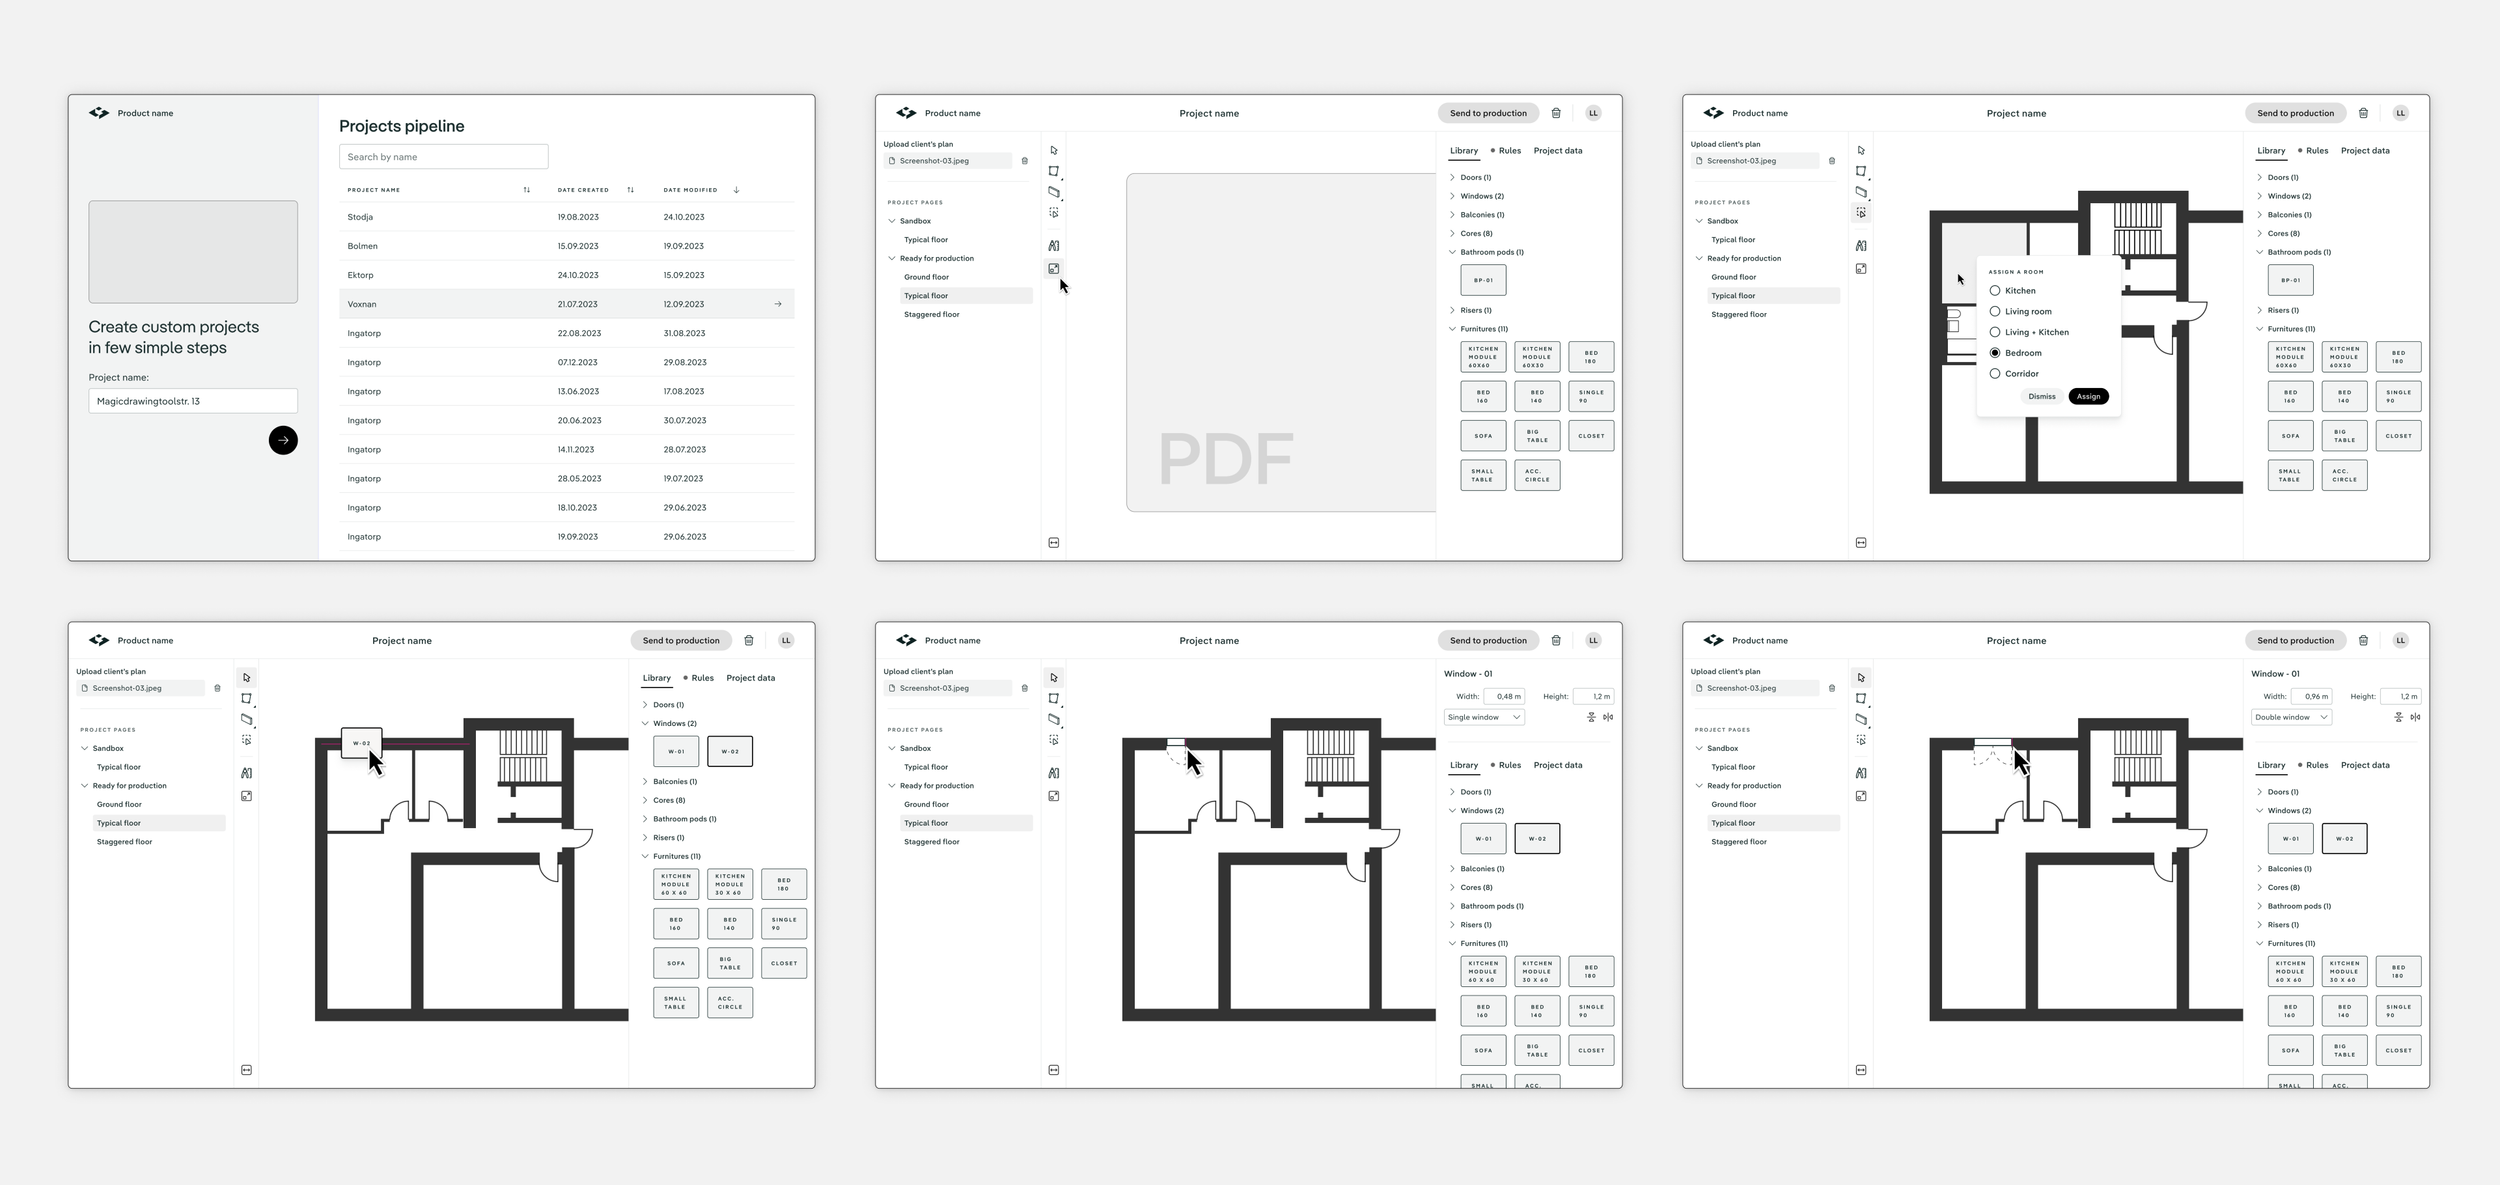Click the black Assign button
The width and height of the screenshot is (2500, 1185).
(x=2088, y=397)
